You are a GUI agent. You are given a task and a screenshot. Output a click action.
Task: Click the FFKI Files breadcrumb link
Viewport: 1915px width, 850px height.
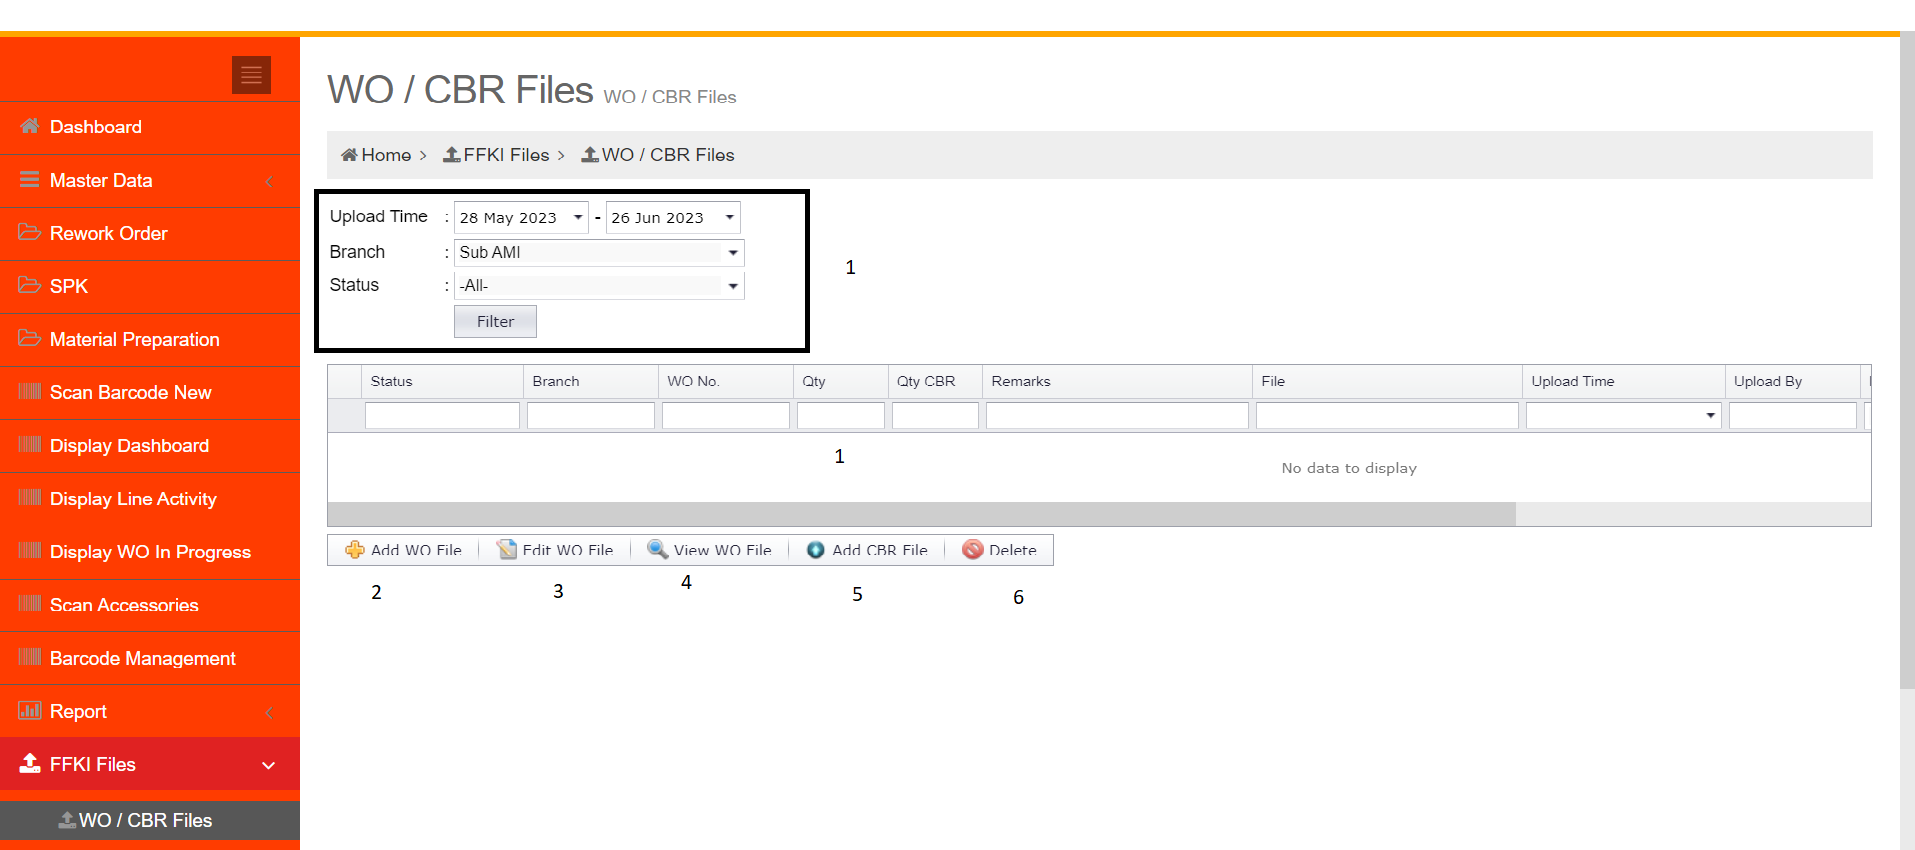(x=496, y=155)
